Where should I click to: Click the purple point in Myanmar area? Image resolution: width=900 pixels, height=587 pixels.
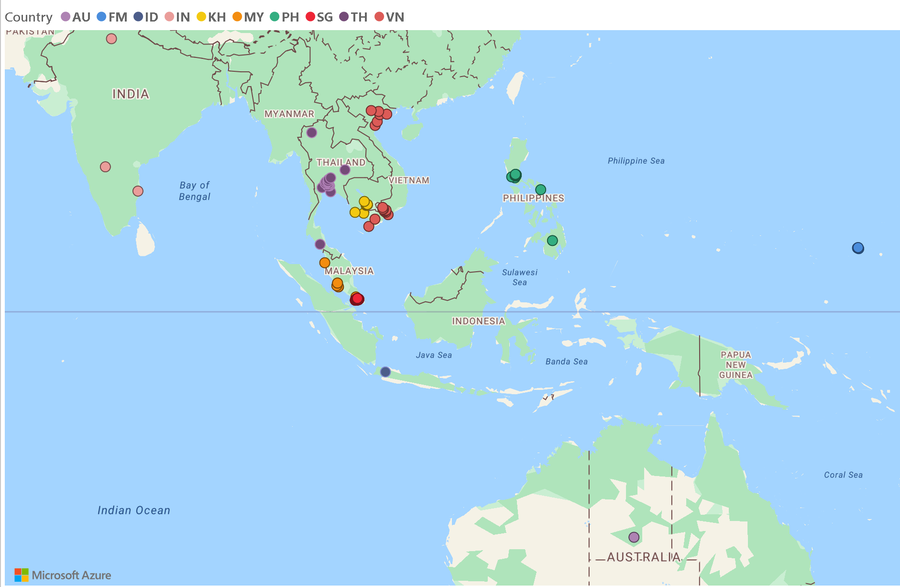(x=311, y=132)
